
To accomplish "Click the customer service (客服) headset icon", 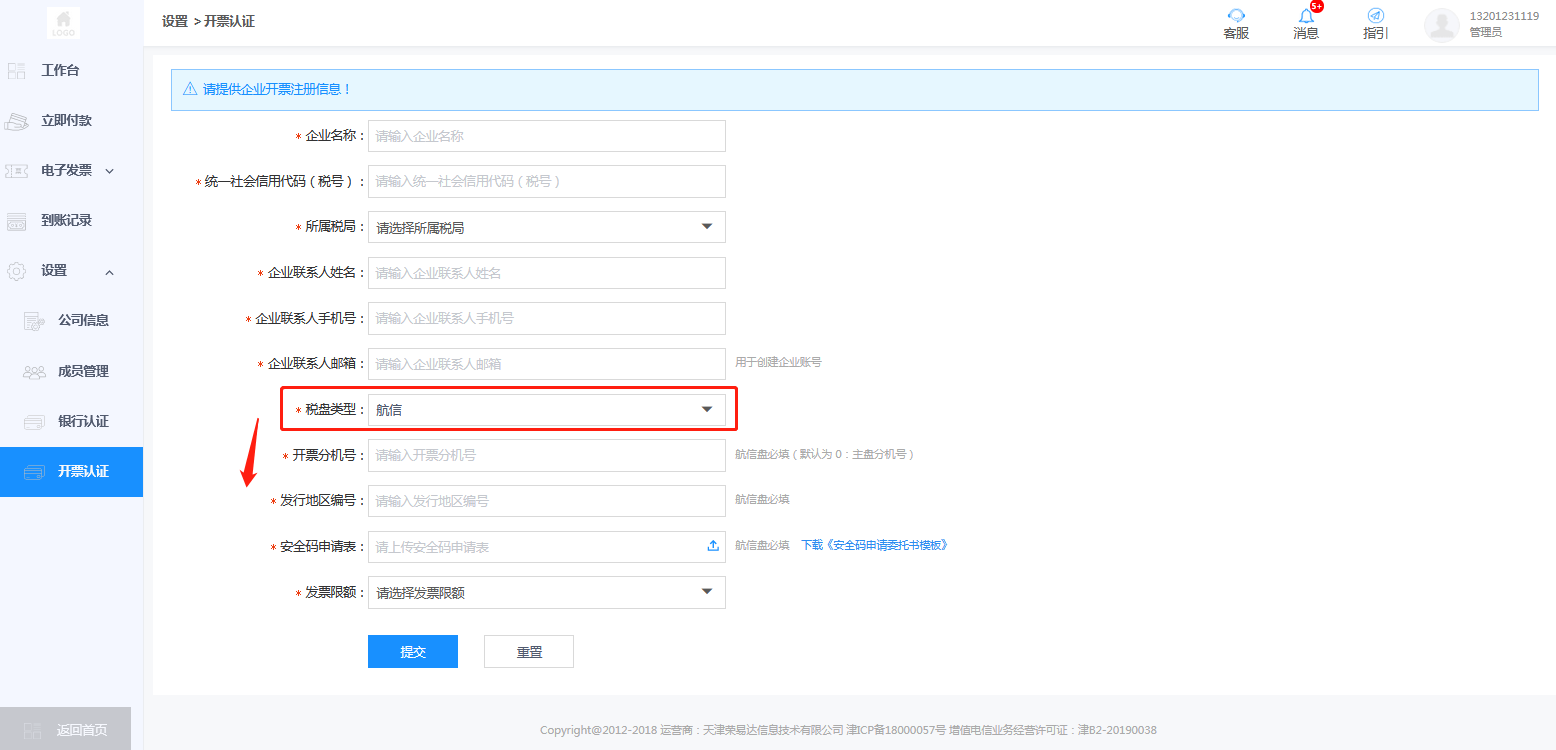I will (x=1236, y=16).
